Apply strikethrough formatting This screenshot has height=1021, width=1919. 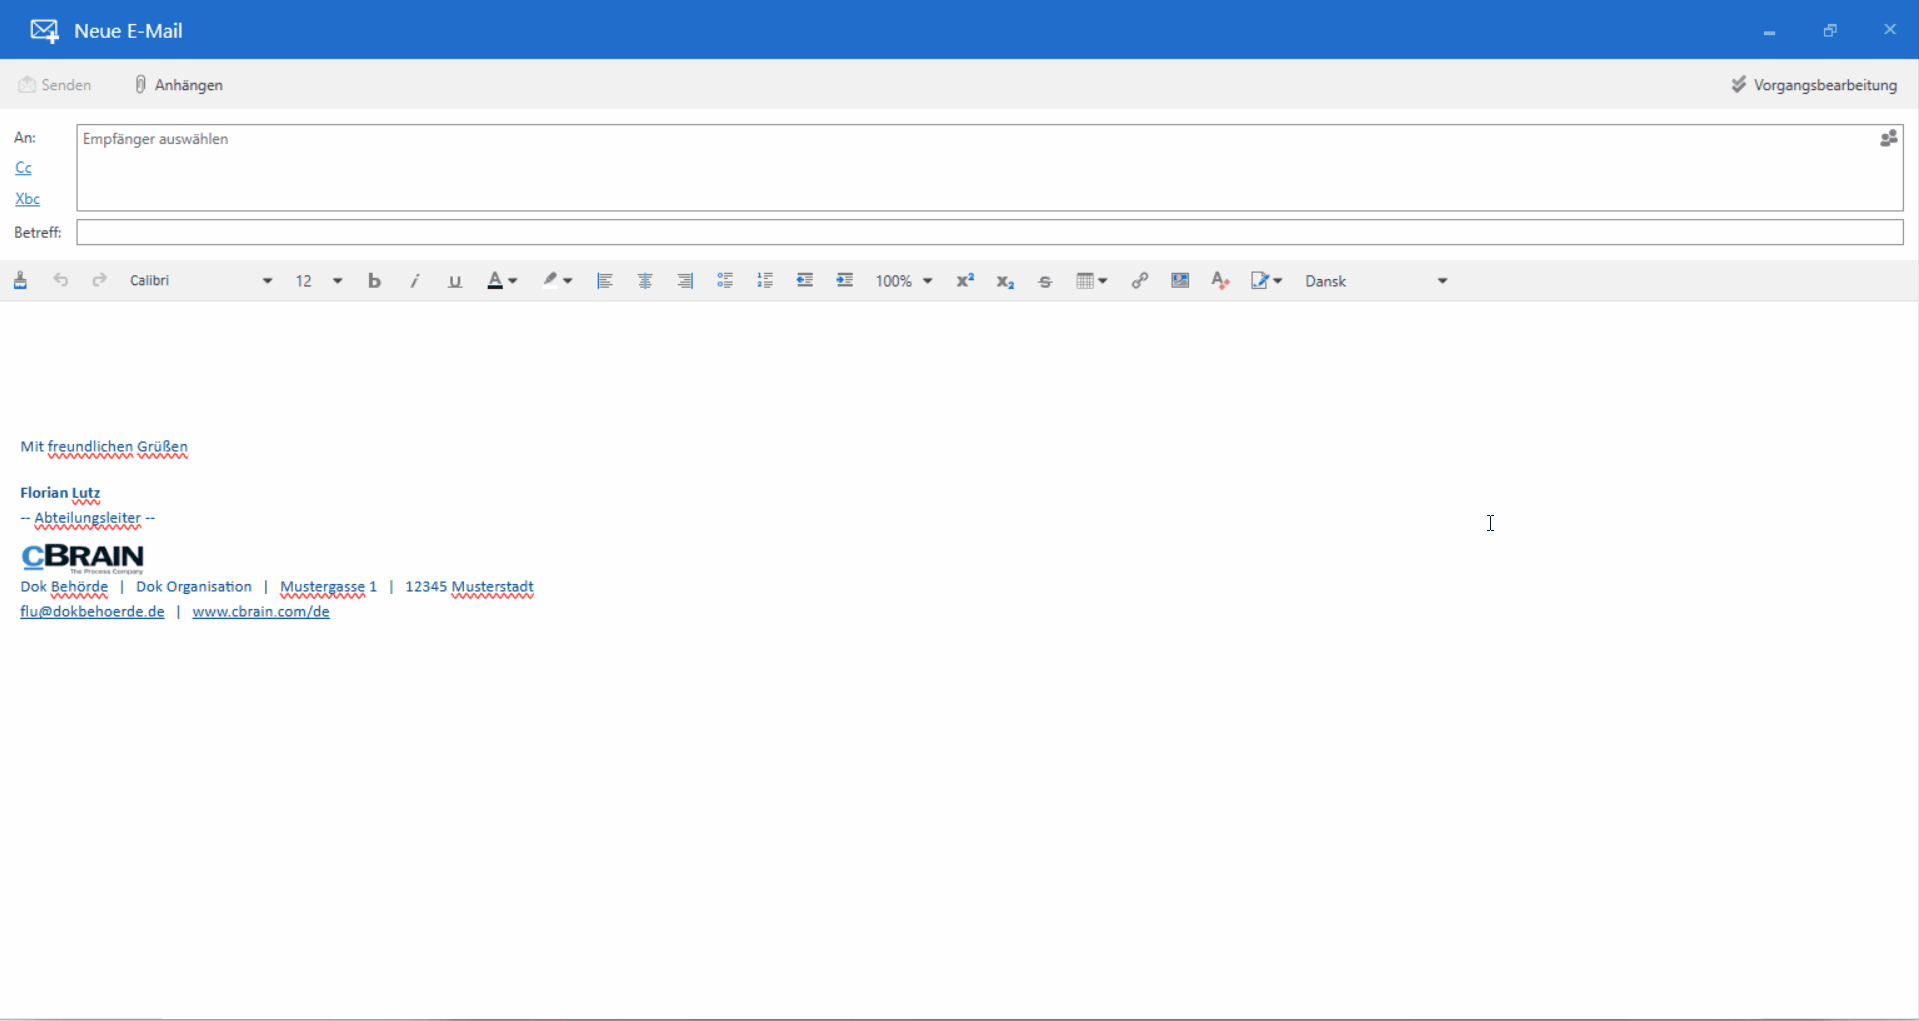(x=1044, y=281)
